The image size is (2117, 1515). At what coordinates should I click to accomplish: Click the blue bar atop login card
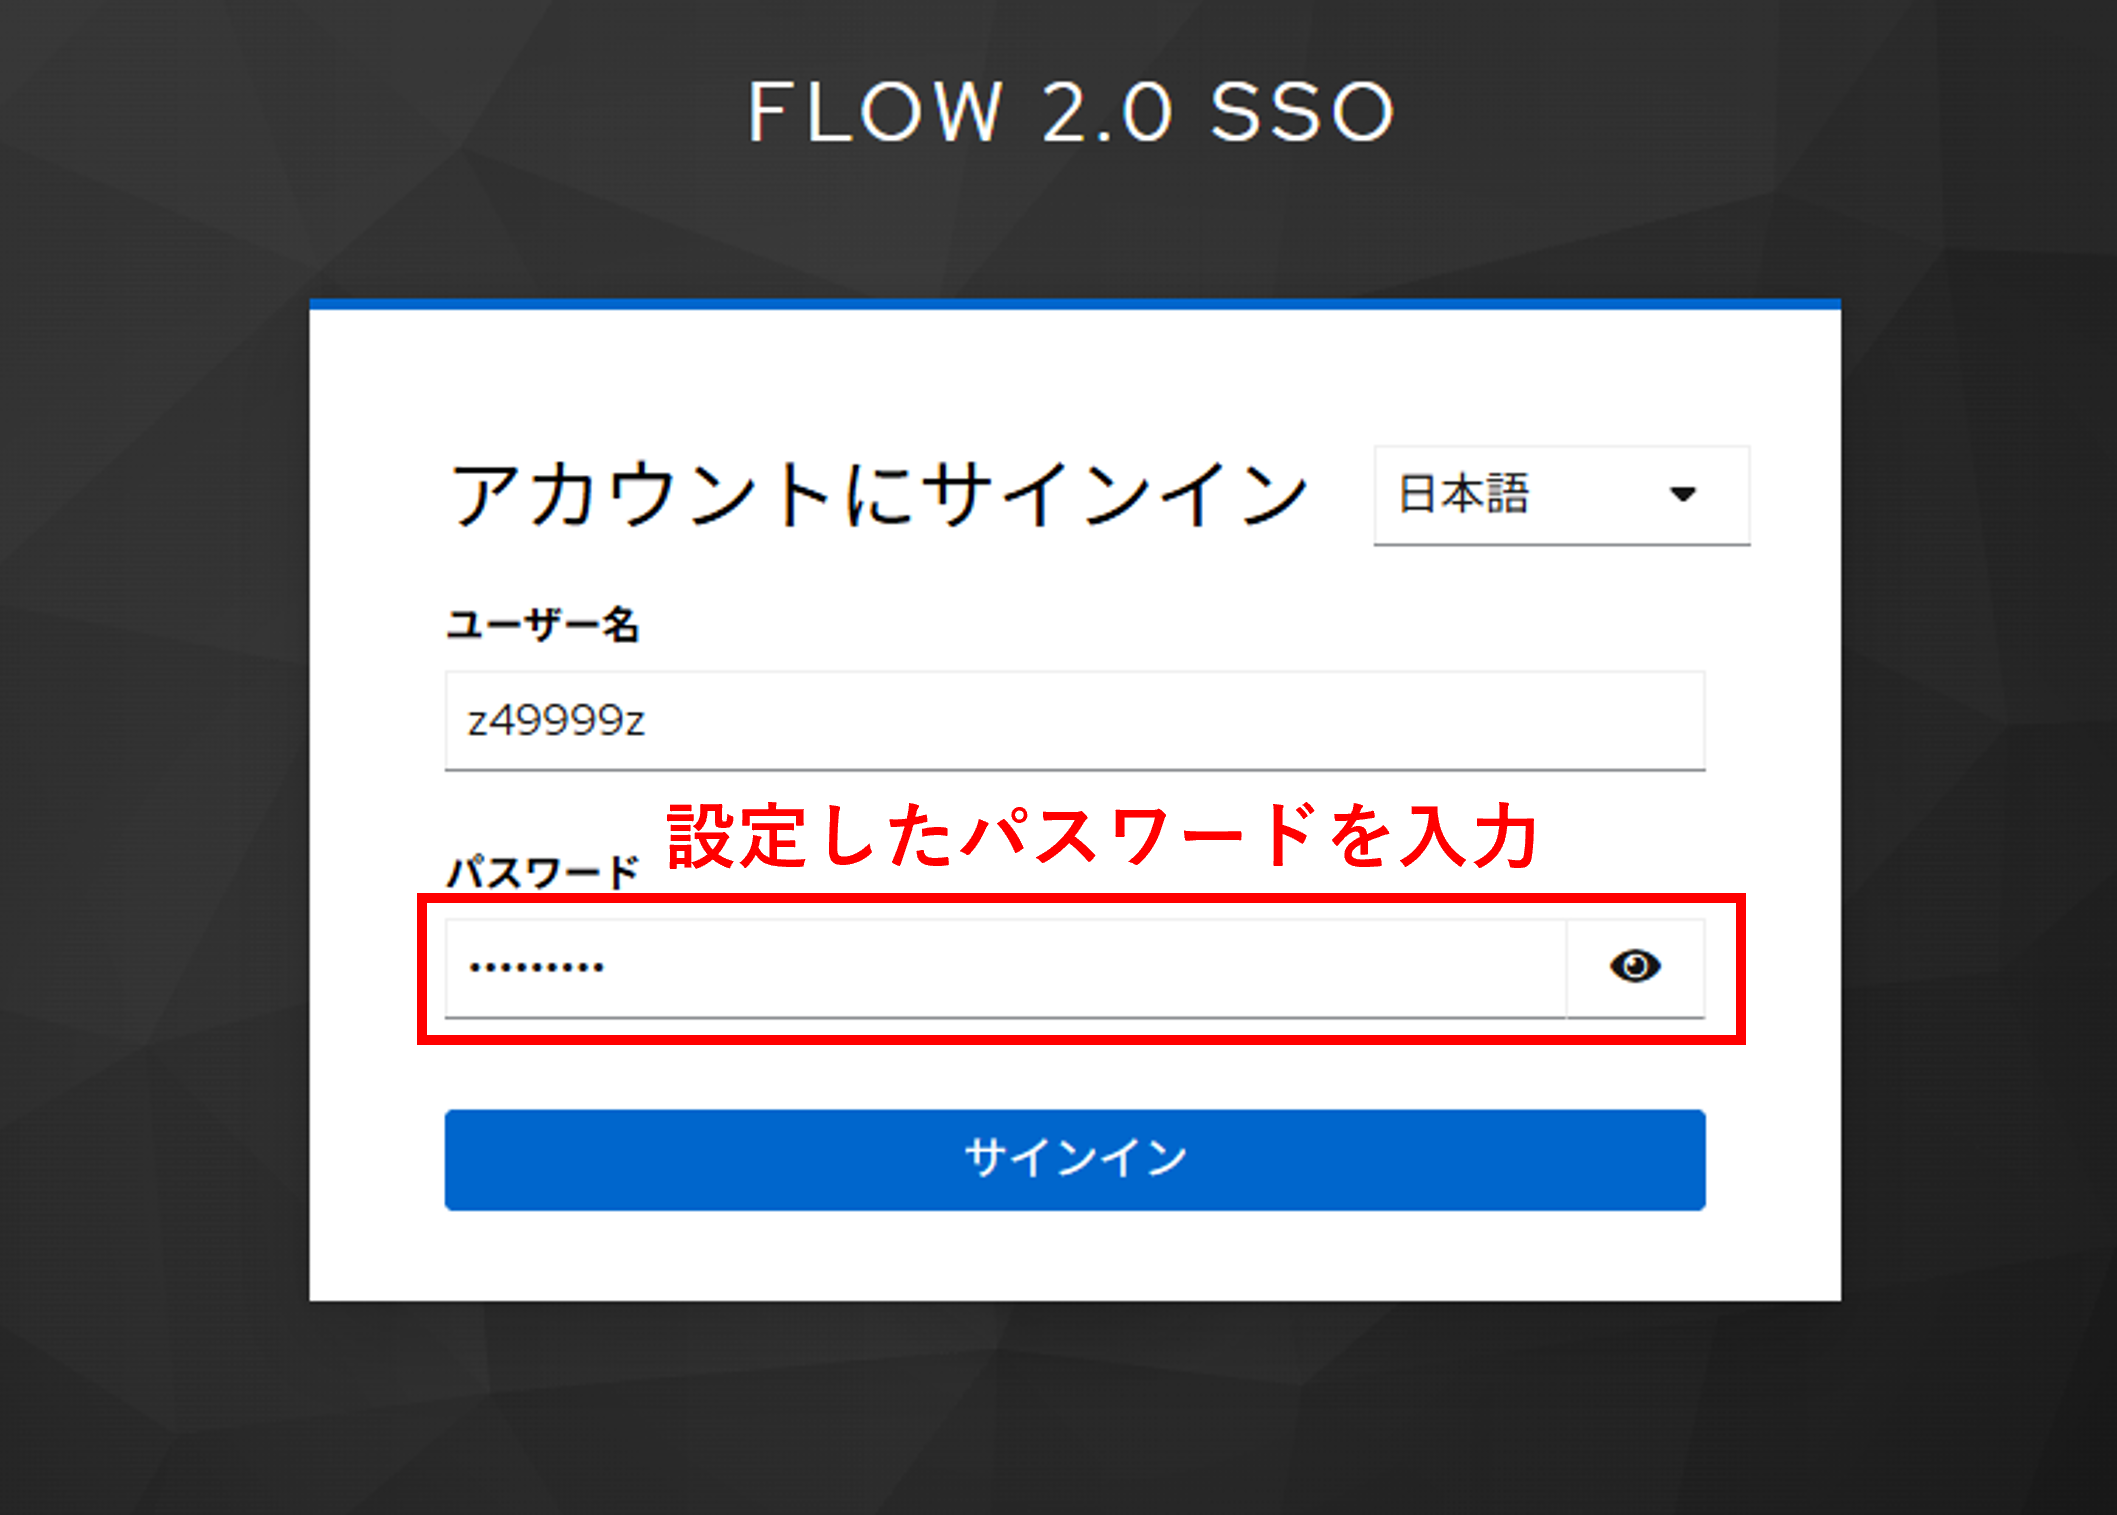[1075, 304]
